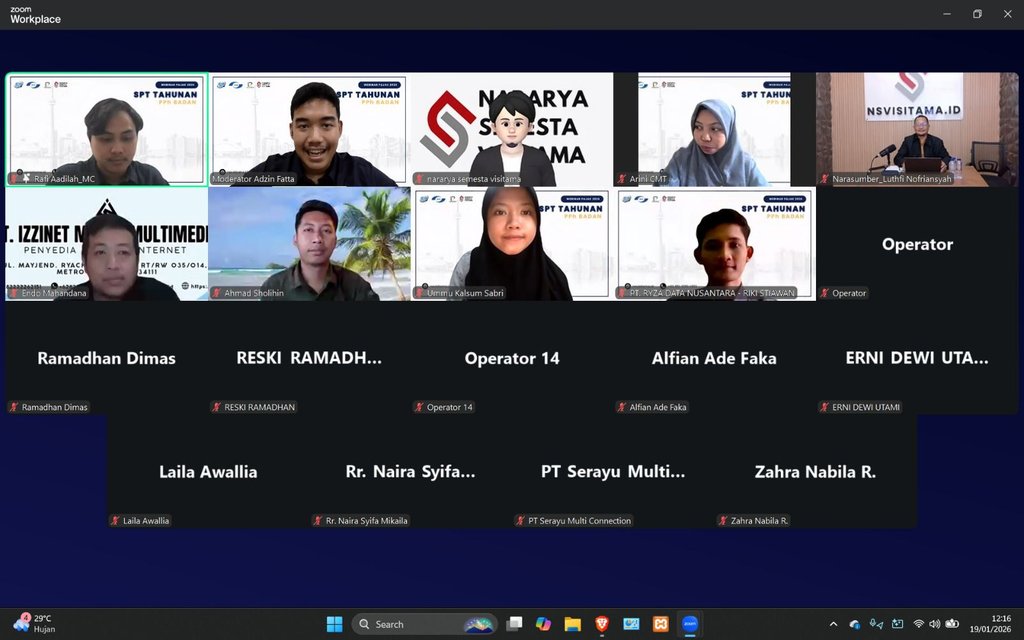1024x640 pixels.
Task: Select PT Serayu Multi Connection tile
Action: pos(613,472)
